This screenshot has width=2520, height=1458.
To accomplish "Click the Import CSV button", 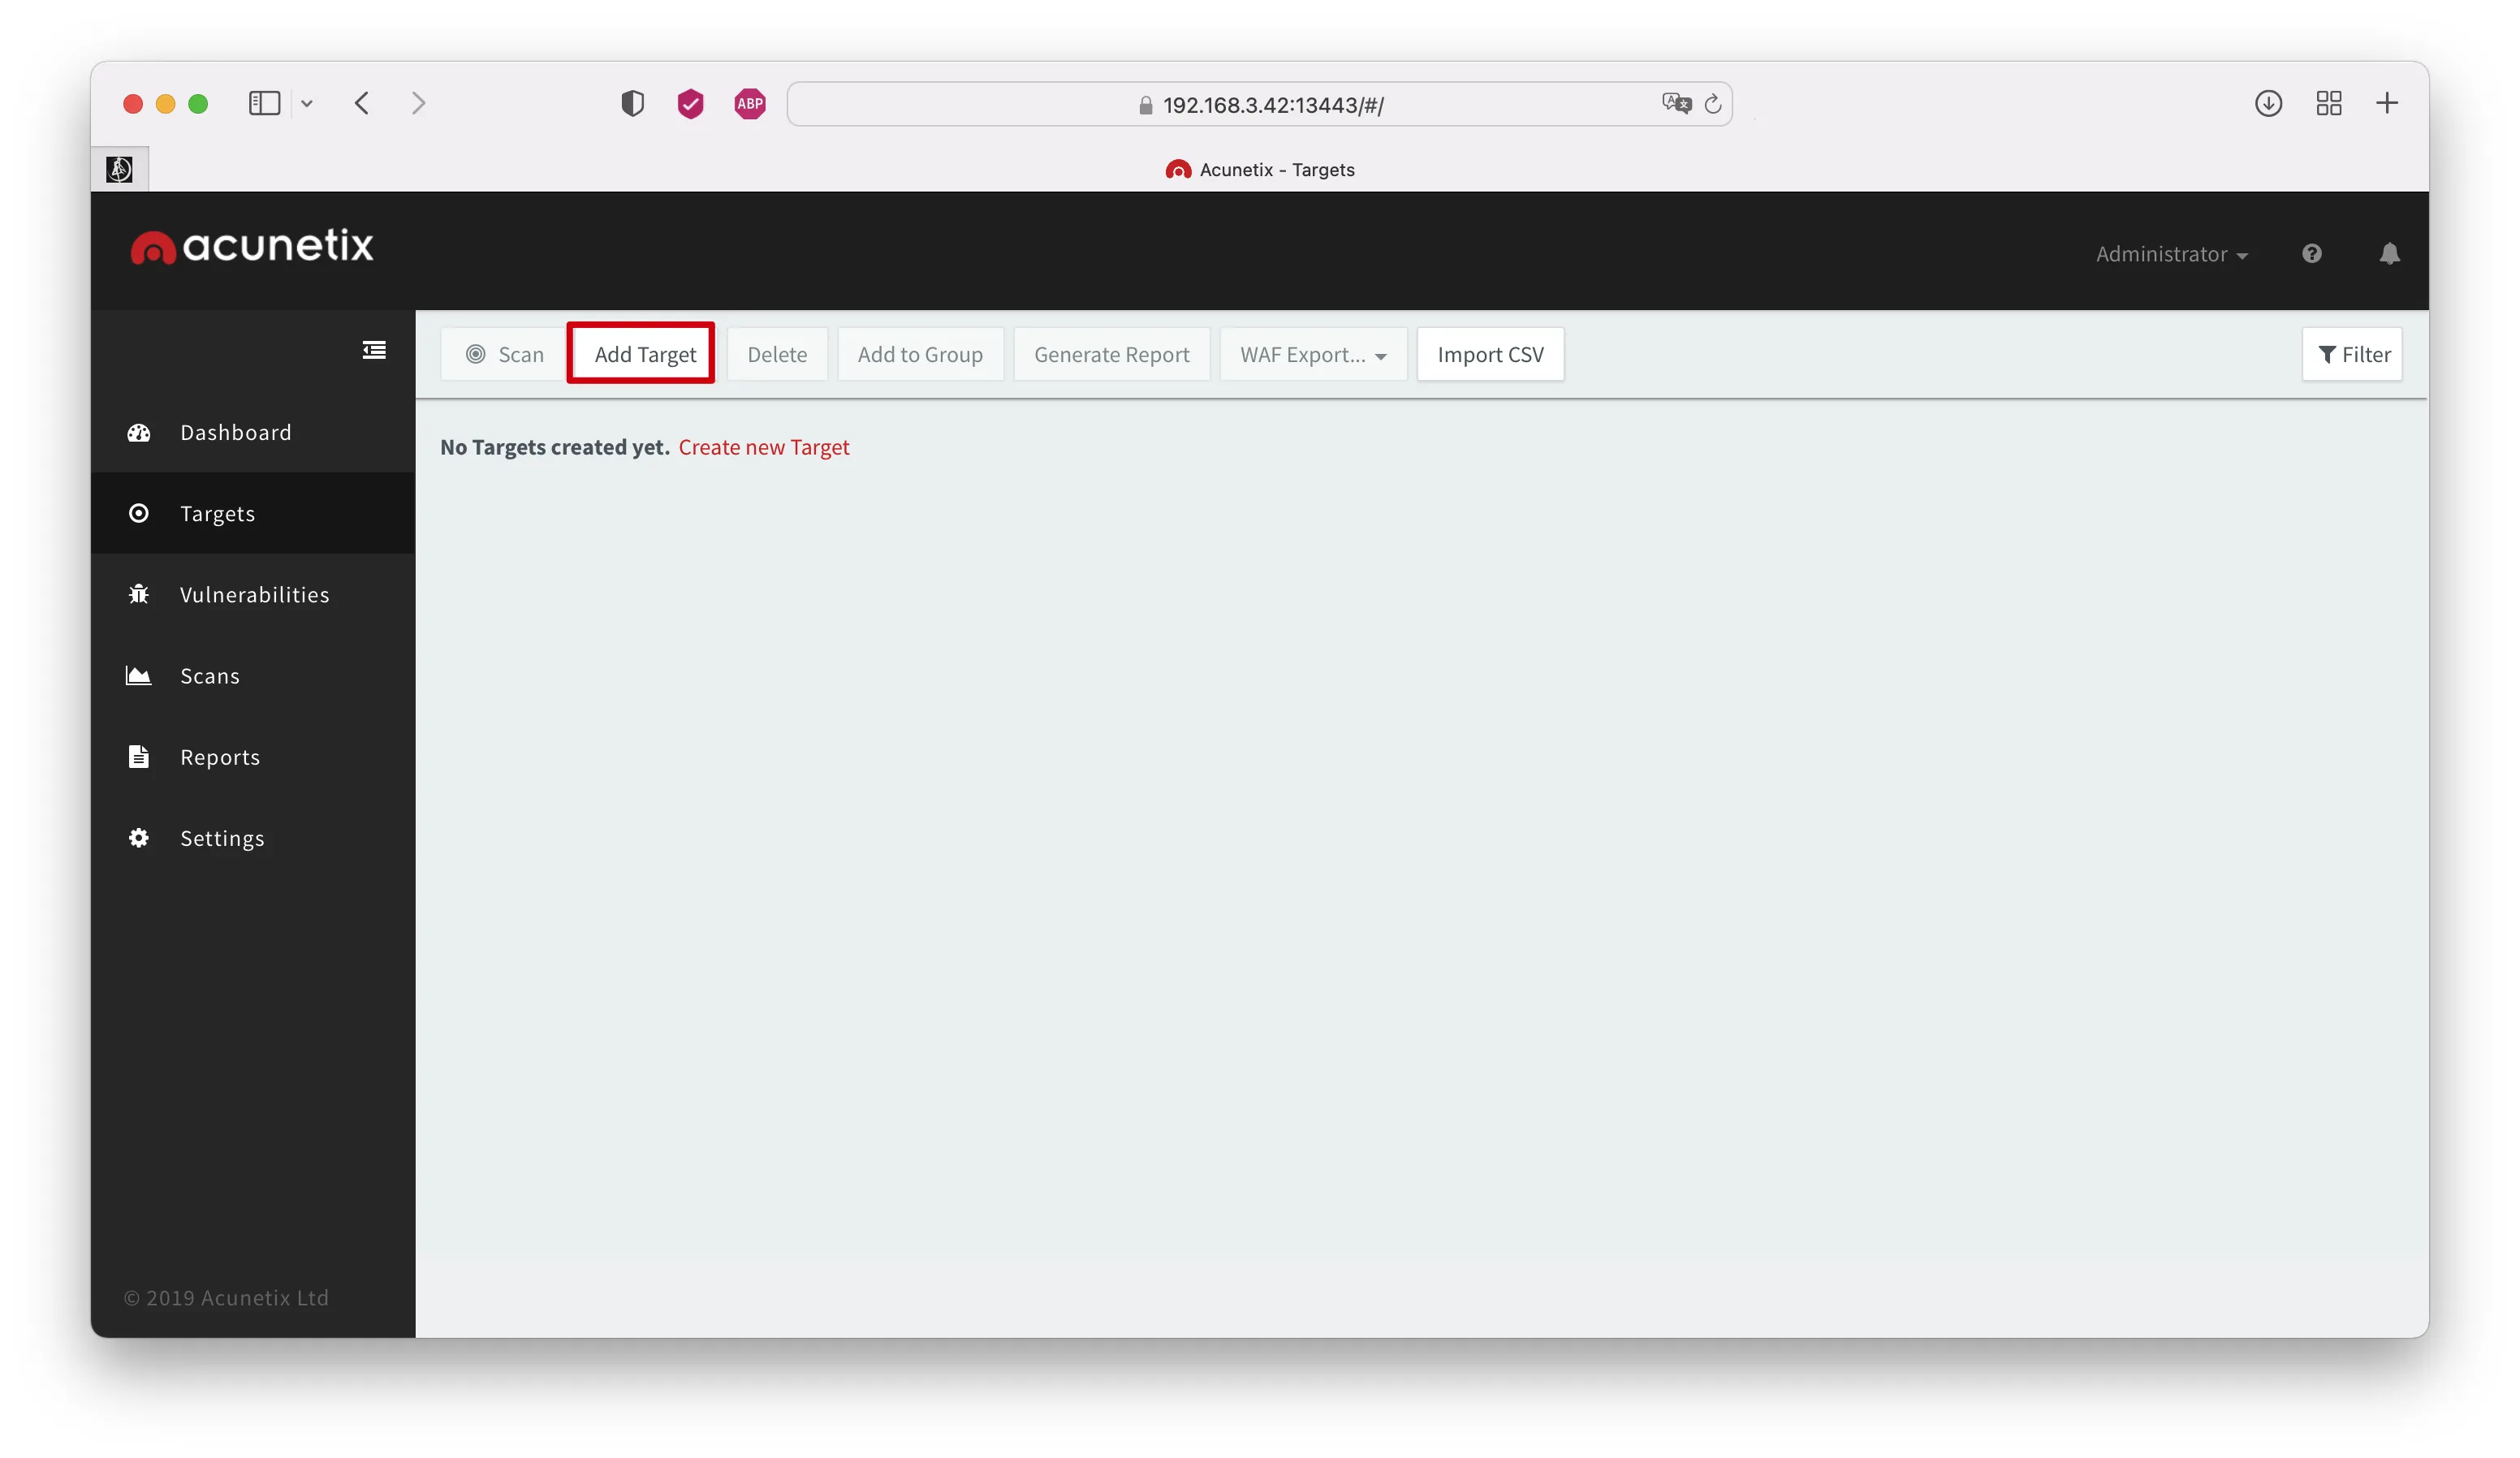I will click(x=1490, y=355).
